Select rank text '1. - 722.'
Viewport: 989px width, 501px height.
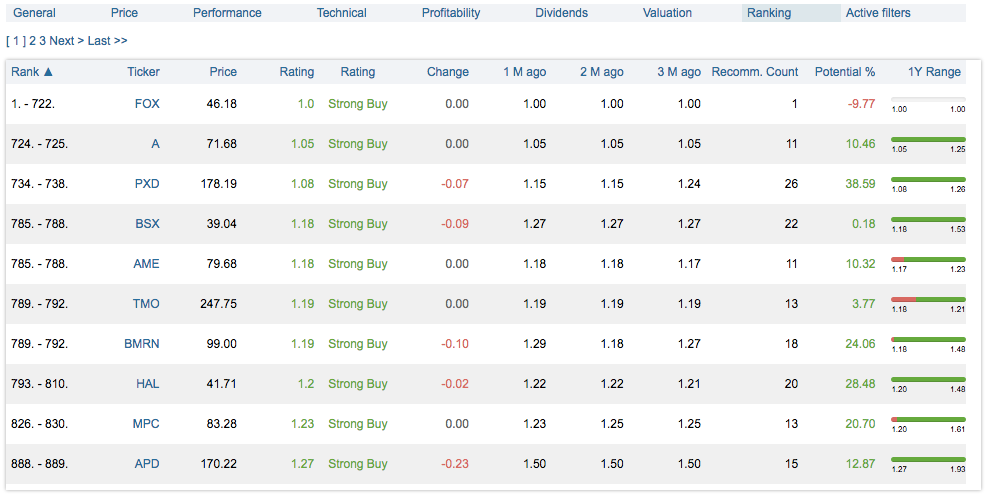coord(33,104)
